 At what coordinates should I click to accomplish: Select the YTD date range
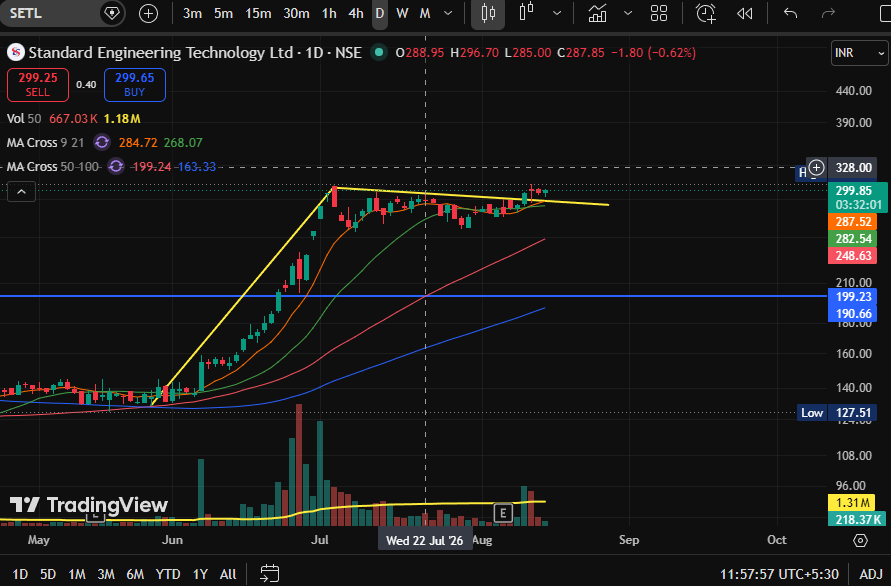[168, 574]
